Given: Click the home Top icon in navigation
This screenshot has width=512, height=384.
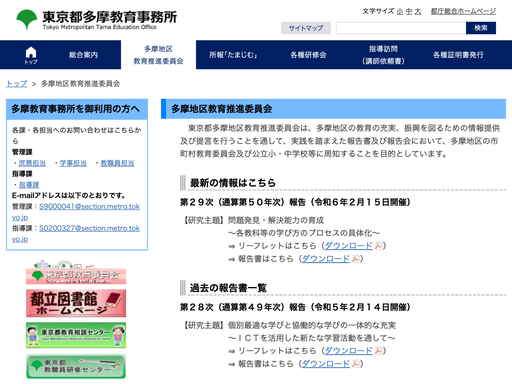Looking at the screenshot, I should [31, 55].
